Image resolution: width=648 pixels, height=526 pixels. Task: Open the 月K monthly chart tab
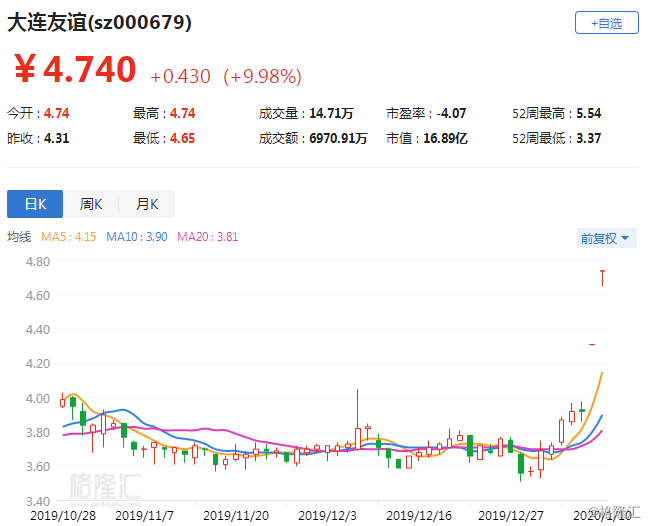click(x=147, y=204)
